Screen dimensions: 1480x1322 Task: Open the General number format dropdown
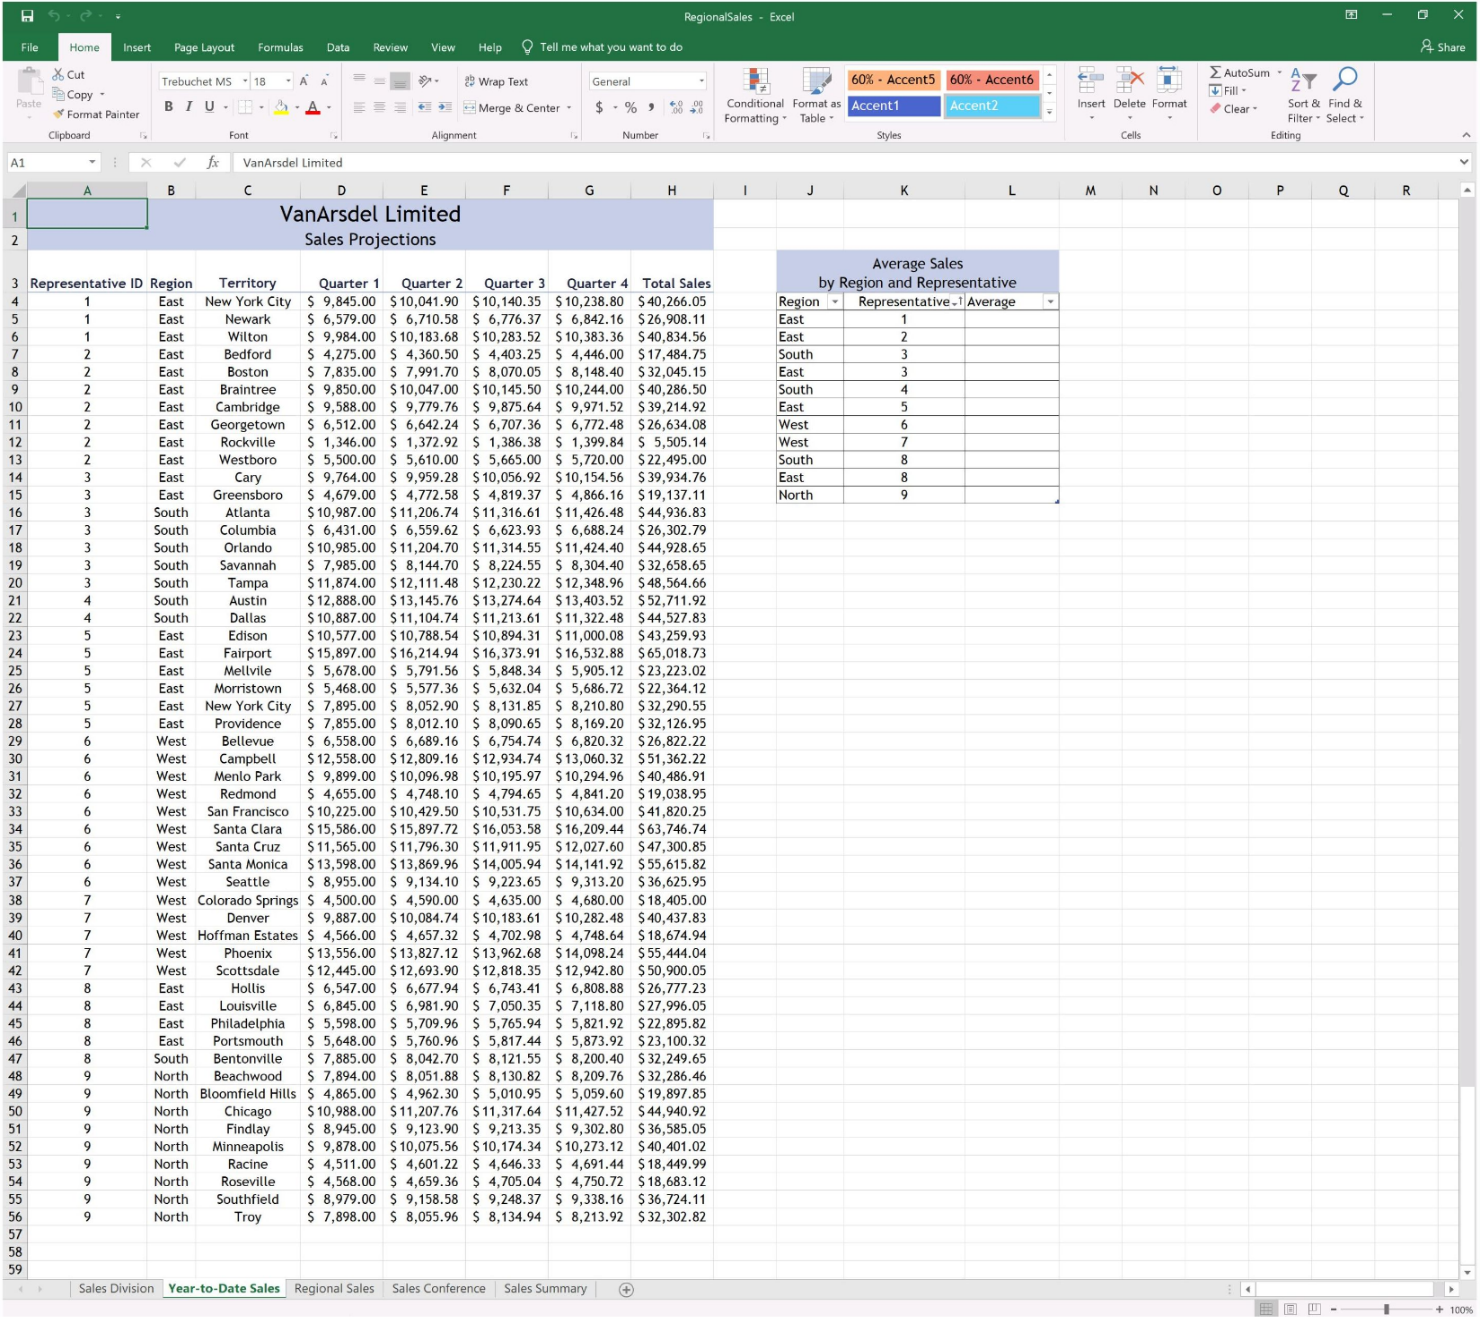click(701, 81)
